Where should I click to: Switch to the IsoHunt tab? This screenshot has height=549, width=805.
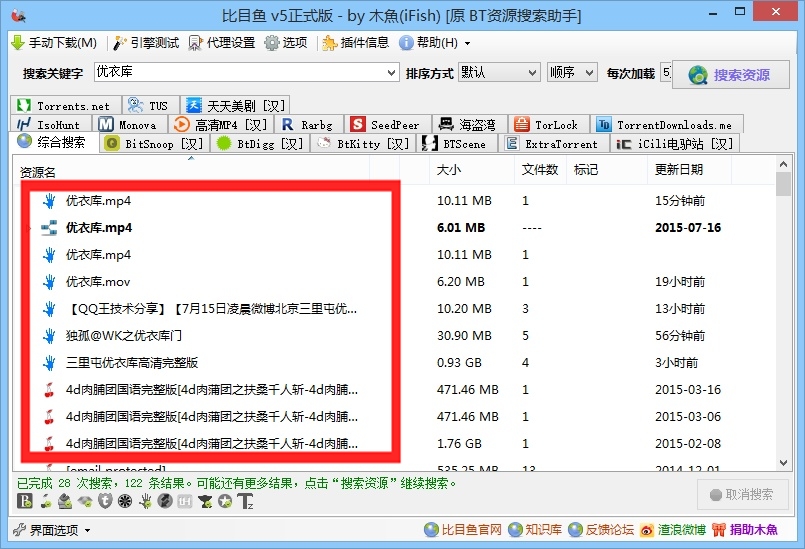pyautogui.click(x=50, y=125)
